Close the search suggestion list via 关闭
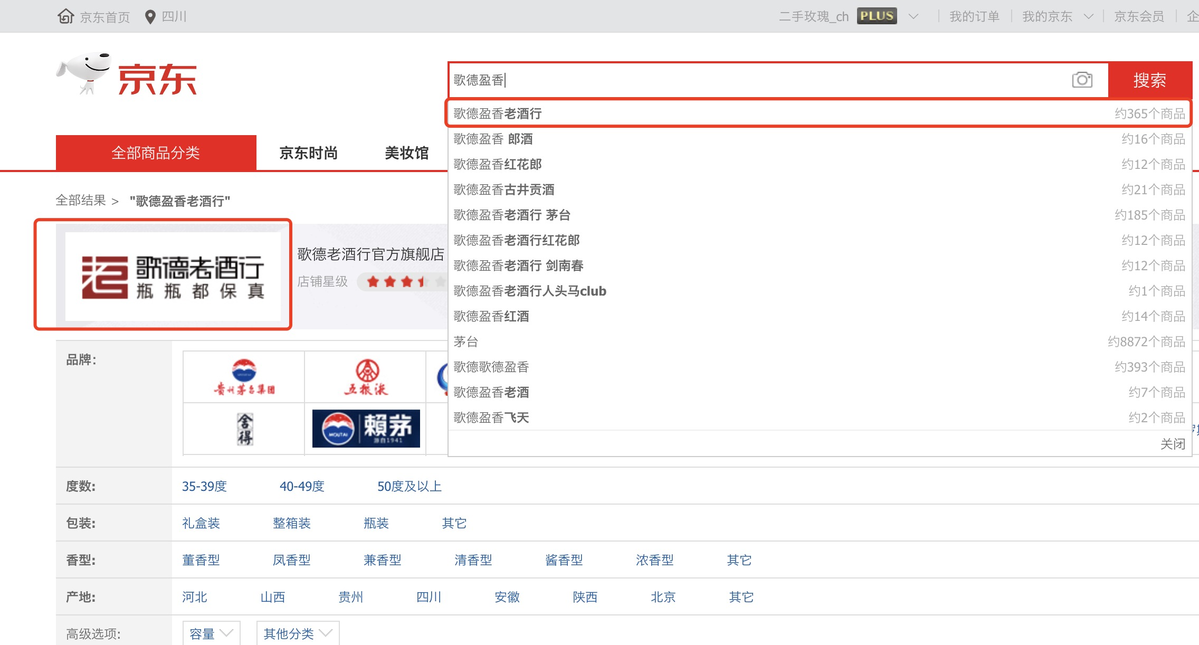Image resolution: width=1199 pixels, height=645 pixels. tap(1172, 444)
